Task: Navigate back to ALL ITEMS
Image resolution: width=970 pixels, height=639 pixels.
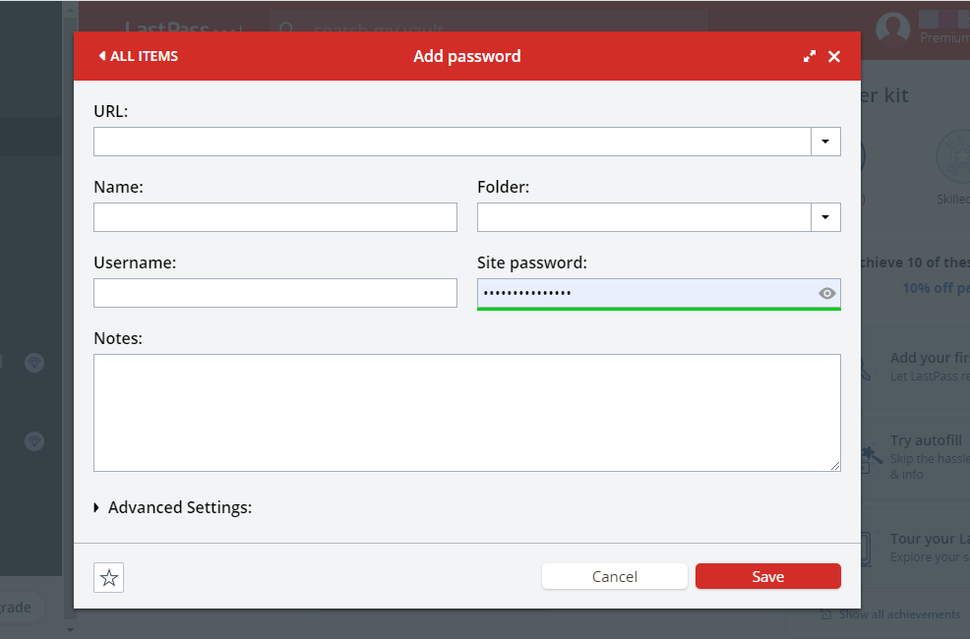Action: coord(137,56)
